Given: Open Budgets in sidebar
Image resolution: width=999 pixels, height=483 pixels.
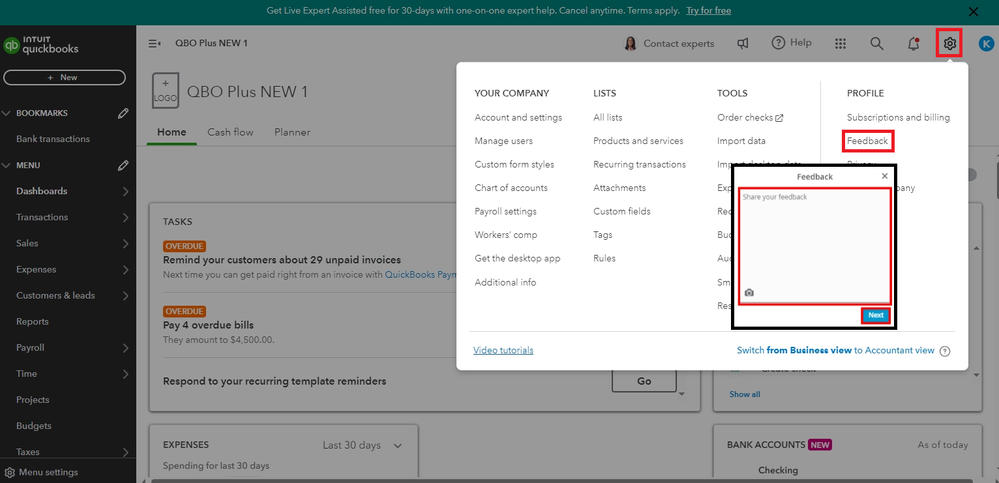Looking at the screenshot, I should 34,427.
